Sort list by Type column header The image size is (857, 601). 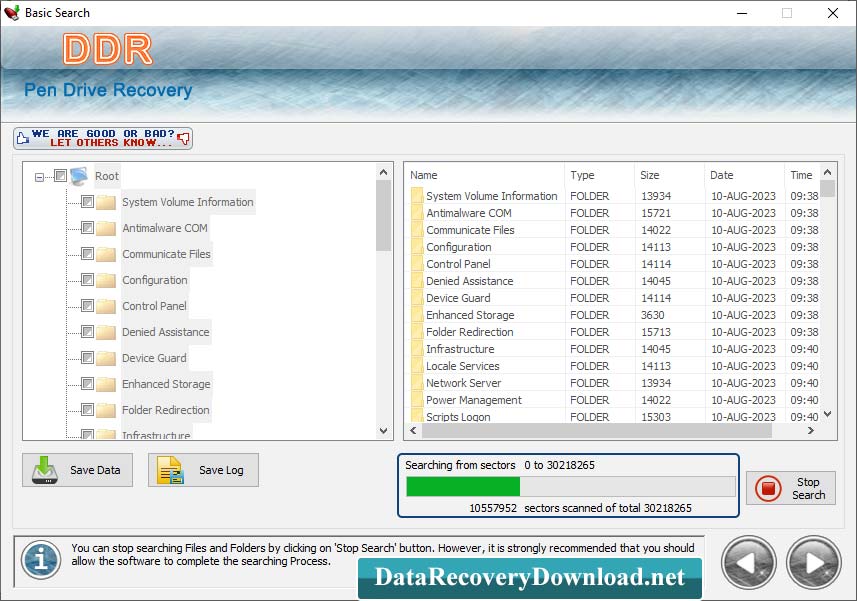click(600, 175)
